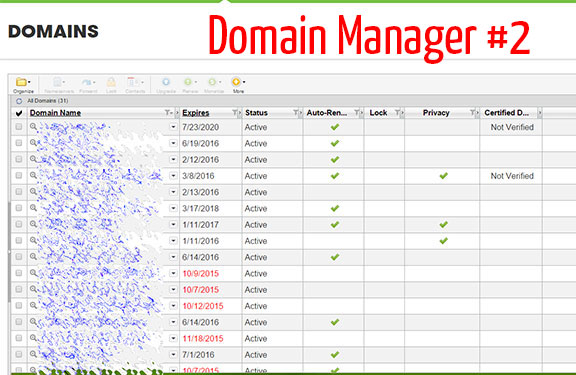Open dropdown arrow in 10/12/2015 row
The height and width of the screenshot is (375, 576).
point(173,305)
